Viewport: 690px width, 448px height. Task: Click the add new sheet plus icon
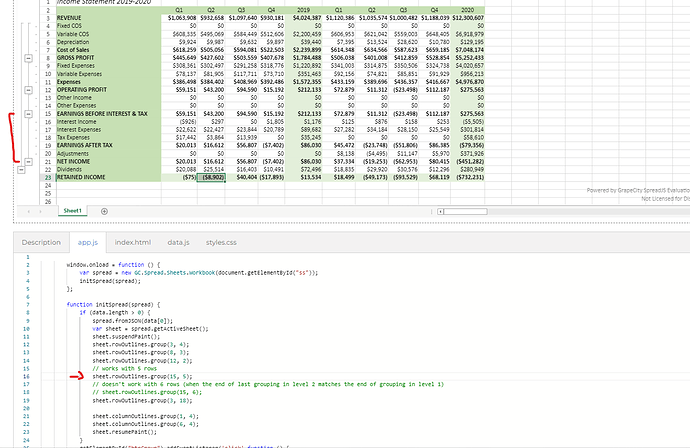[x=106, y=212]
